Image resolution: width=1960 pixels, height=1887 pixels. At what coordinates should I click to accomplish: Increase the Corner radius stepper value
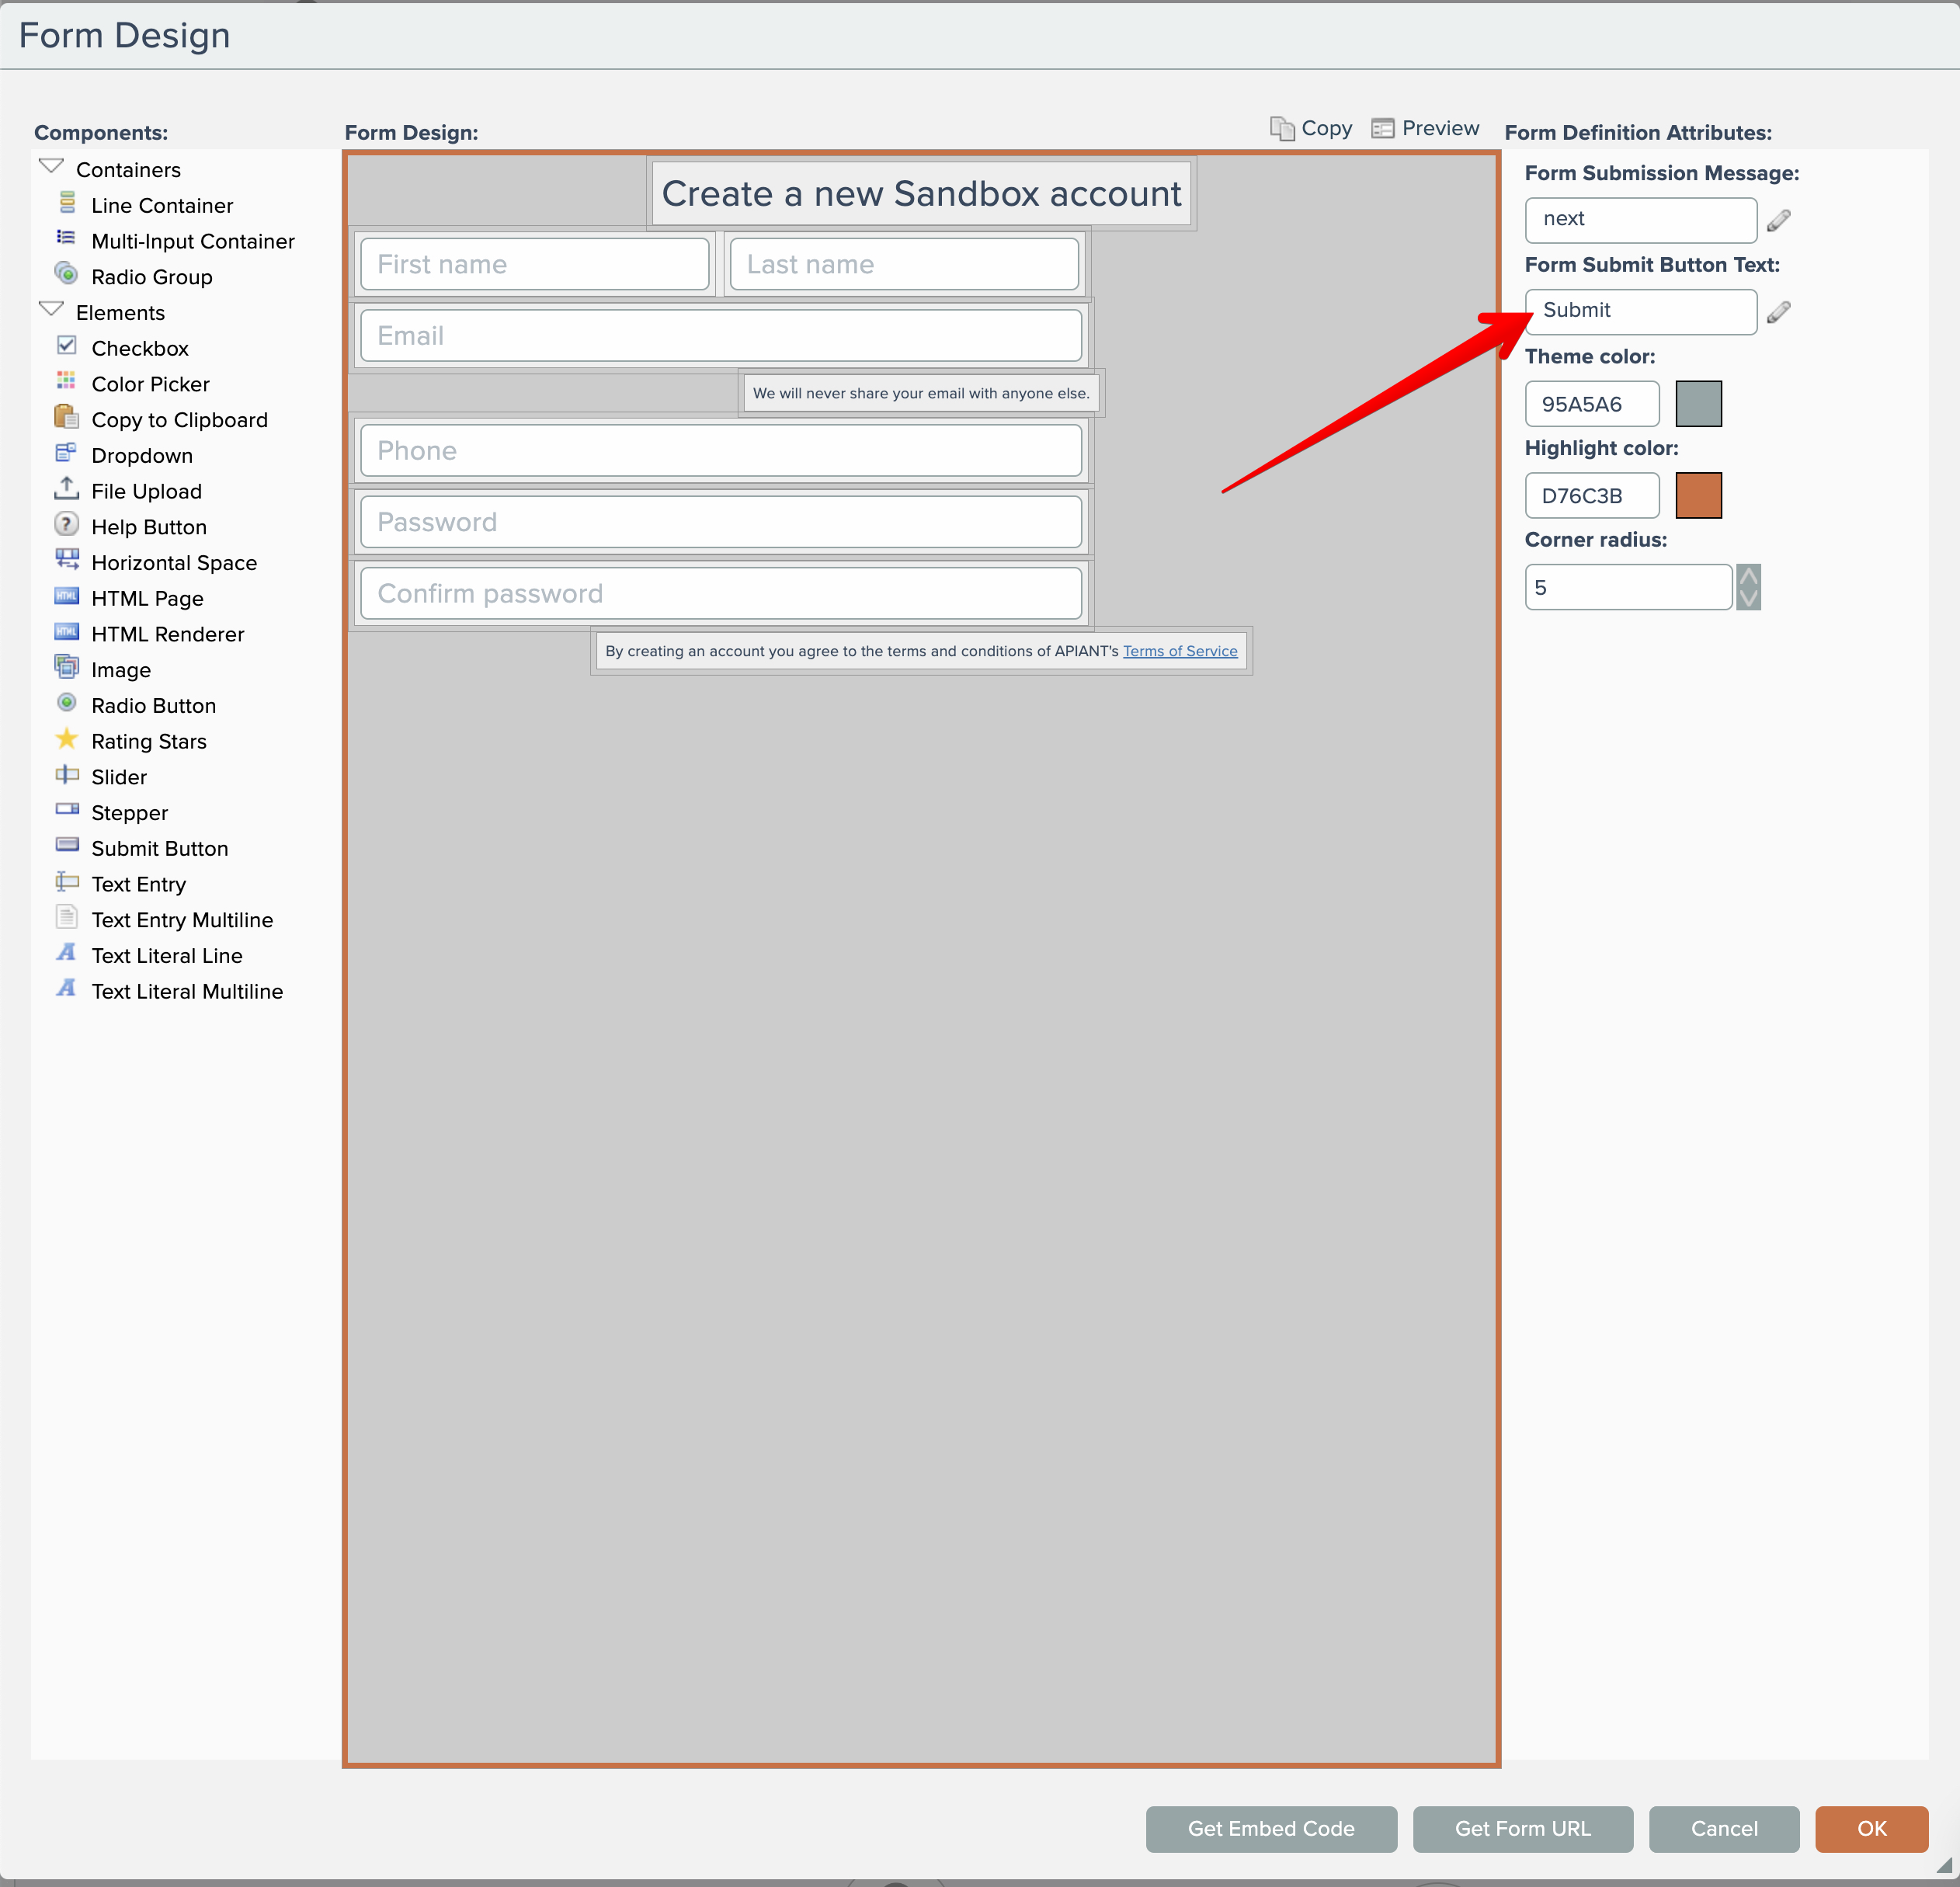pos(1748,577)
